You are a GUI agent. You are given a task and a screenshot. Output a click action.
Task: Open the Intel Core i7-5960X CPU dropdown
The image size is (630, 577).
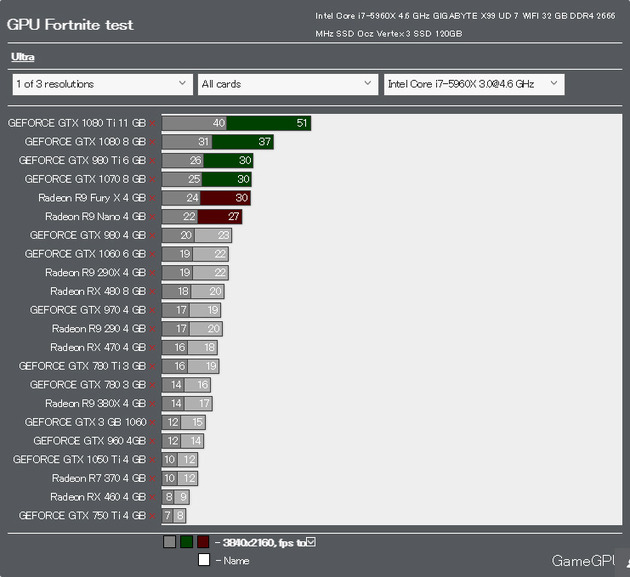click(473, 84)
